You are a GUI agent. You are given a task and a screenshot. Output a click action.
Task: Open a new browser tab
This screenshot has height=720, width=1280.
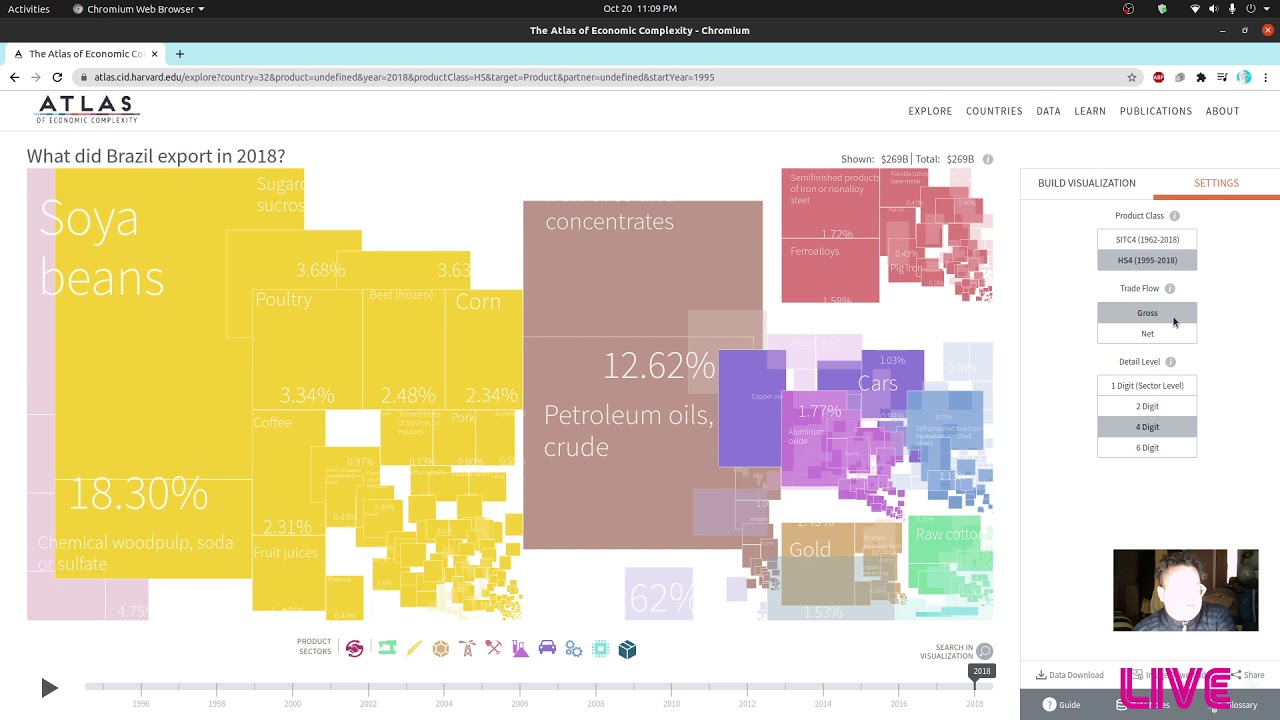tap(180, 54)
